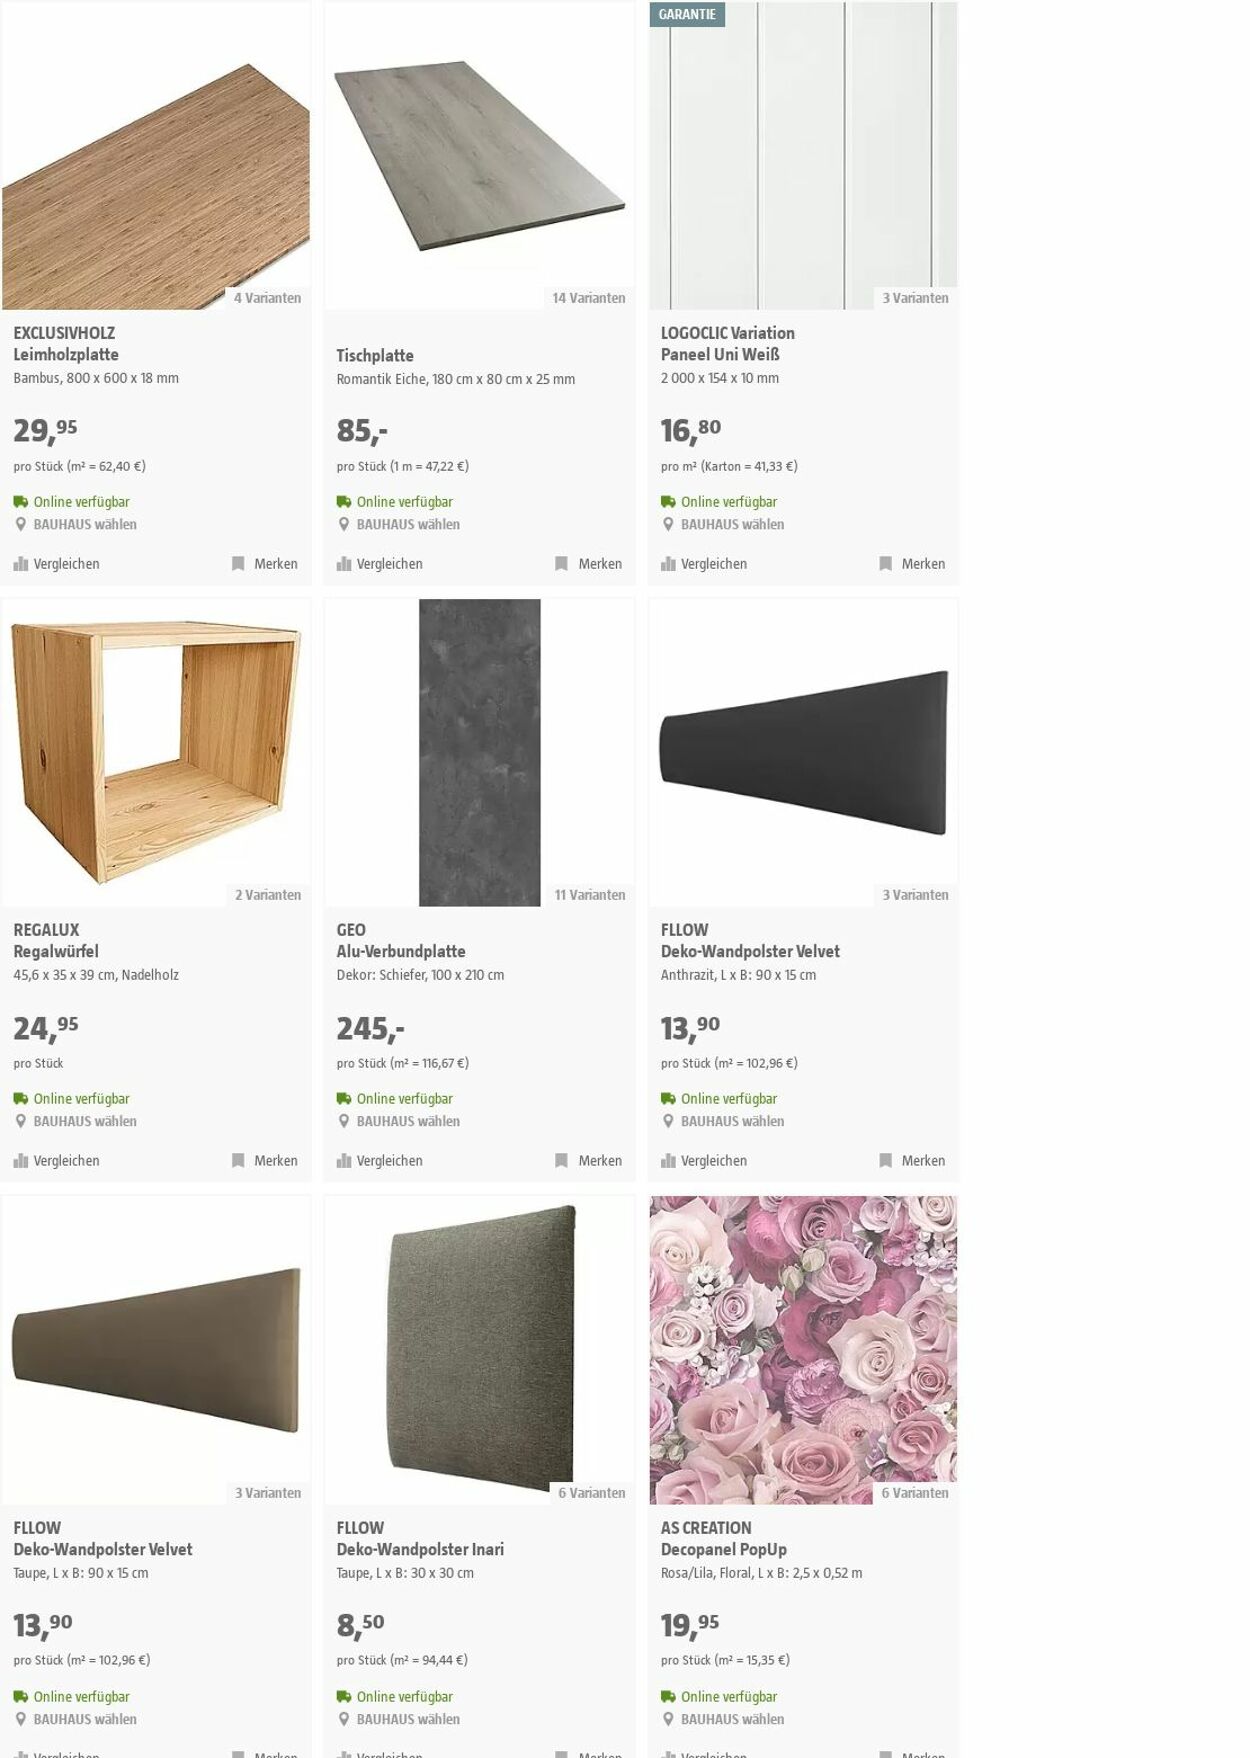Click the GARANTIE badge on Paneel image
1250x1758 pixels.
pos(687,14)
